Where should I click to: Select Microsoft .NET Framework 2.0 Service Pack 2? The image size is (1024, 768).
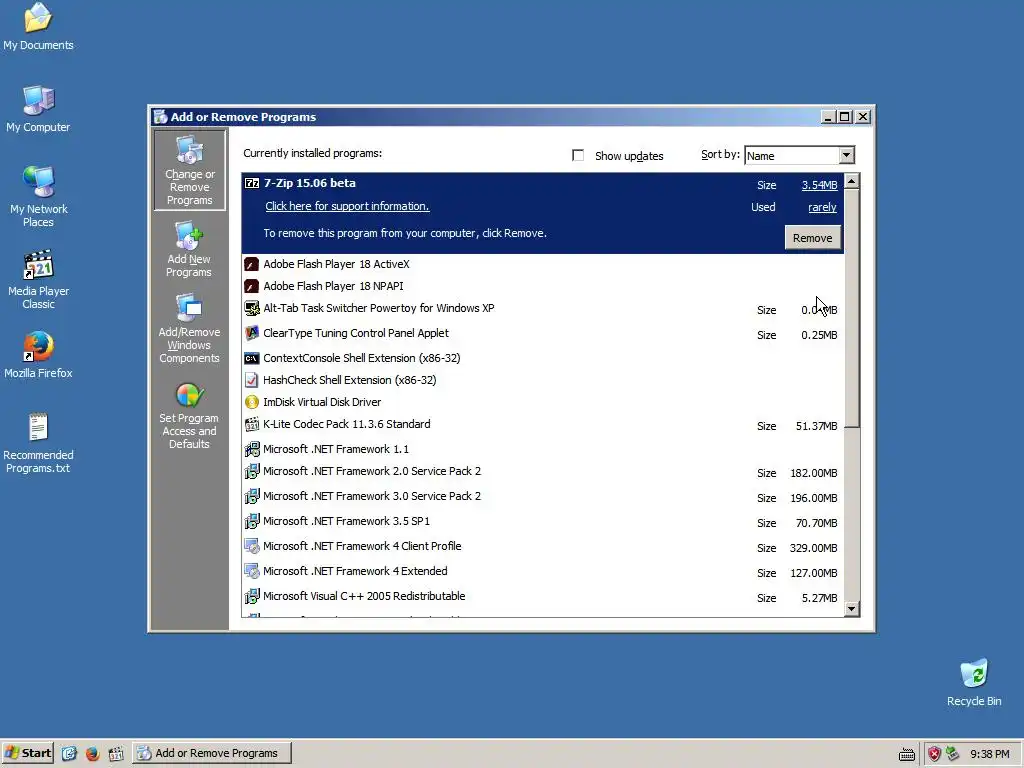543,472
